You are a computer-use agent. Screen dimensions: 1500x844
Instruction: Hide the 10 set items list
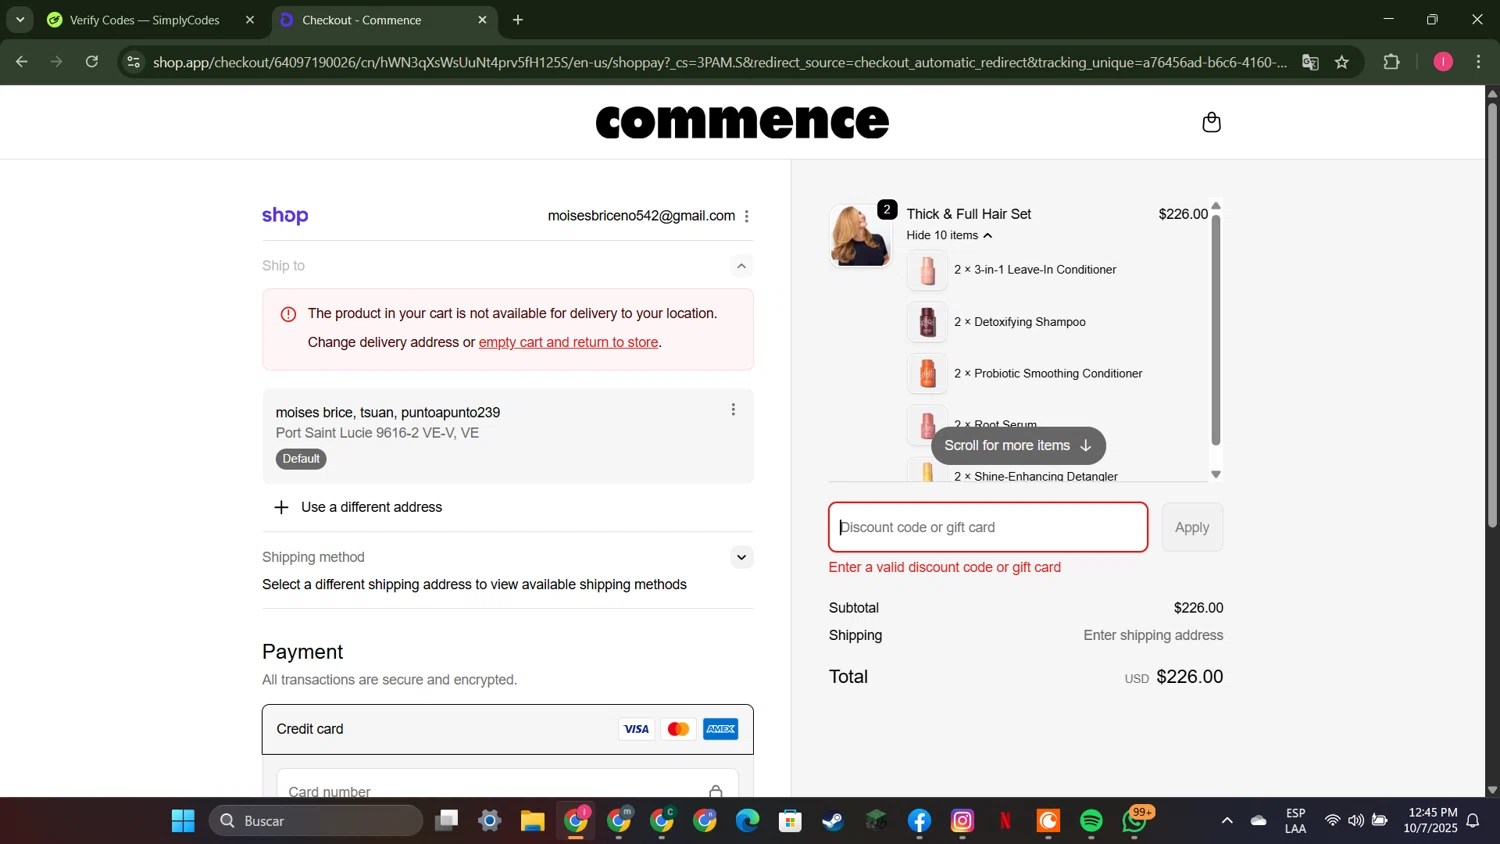tap(949, 235)
